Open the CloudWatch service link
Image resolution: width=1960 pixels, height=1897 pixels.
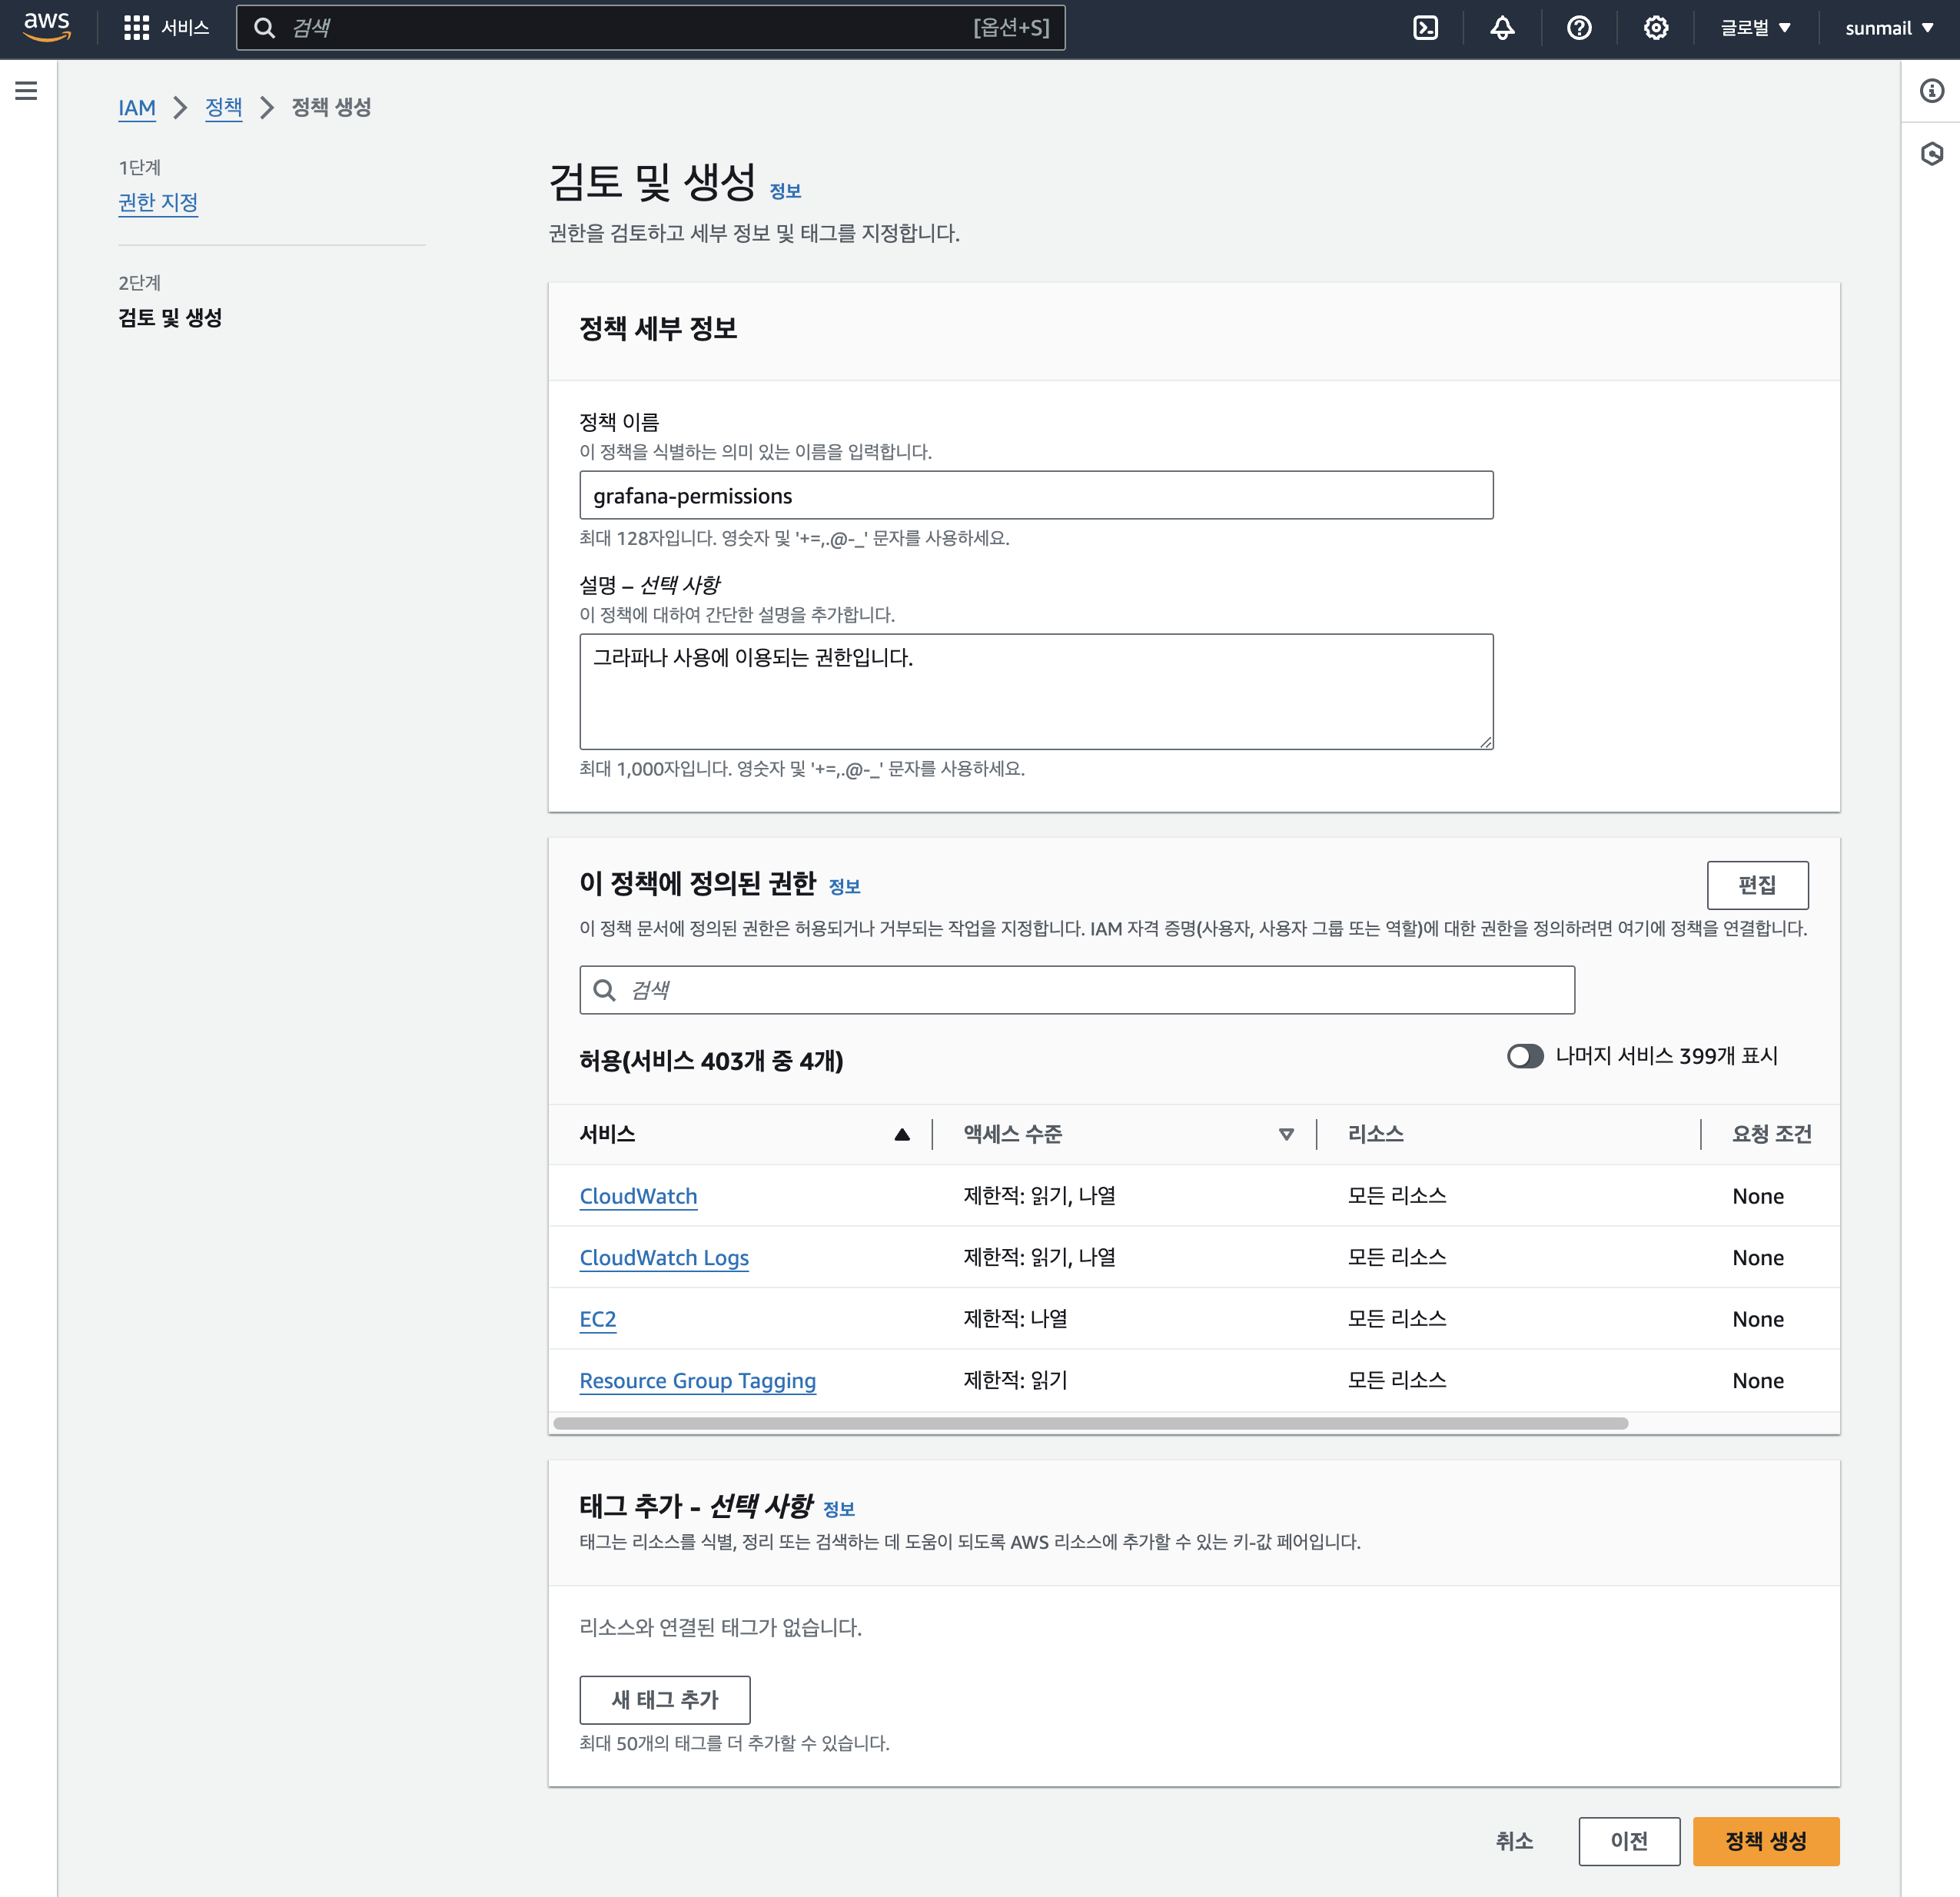click(638, 1196)
